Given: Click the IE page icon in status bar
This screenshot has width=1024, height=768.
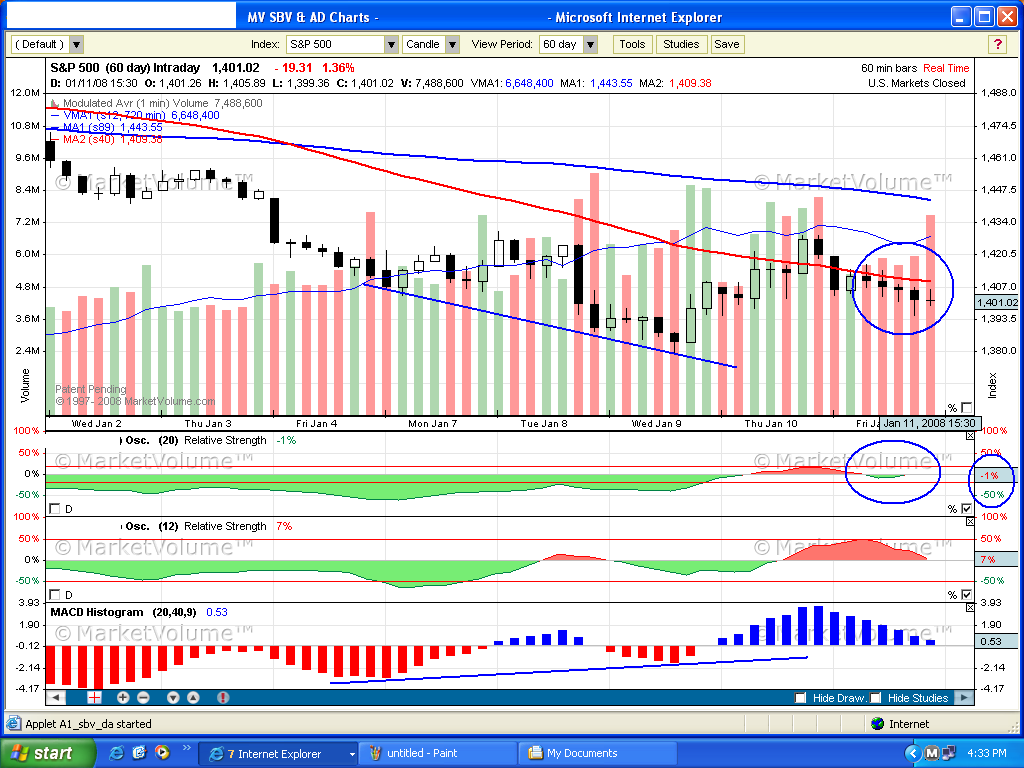Looking at the screenshot, I should pos(13,724).
